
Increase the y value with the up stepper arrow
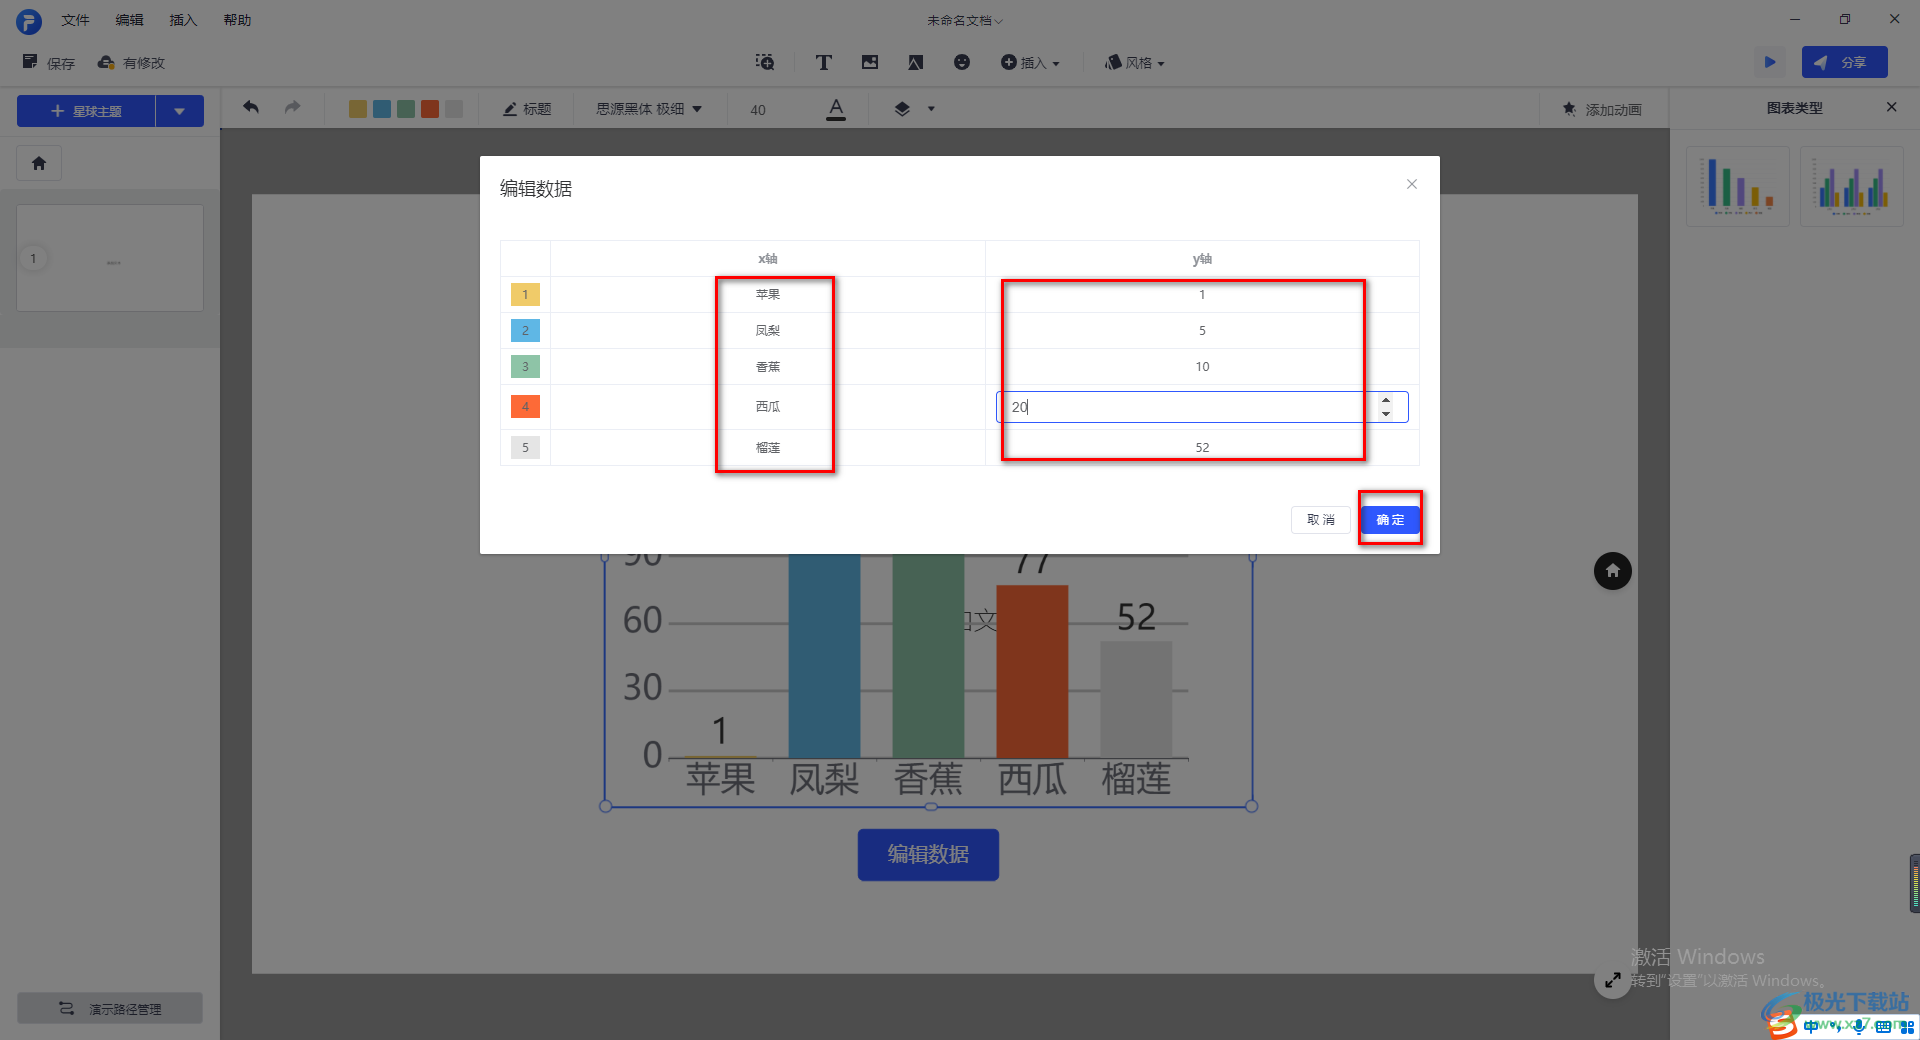pos(1386,400)
